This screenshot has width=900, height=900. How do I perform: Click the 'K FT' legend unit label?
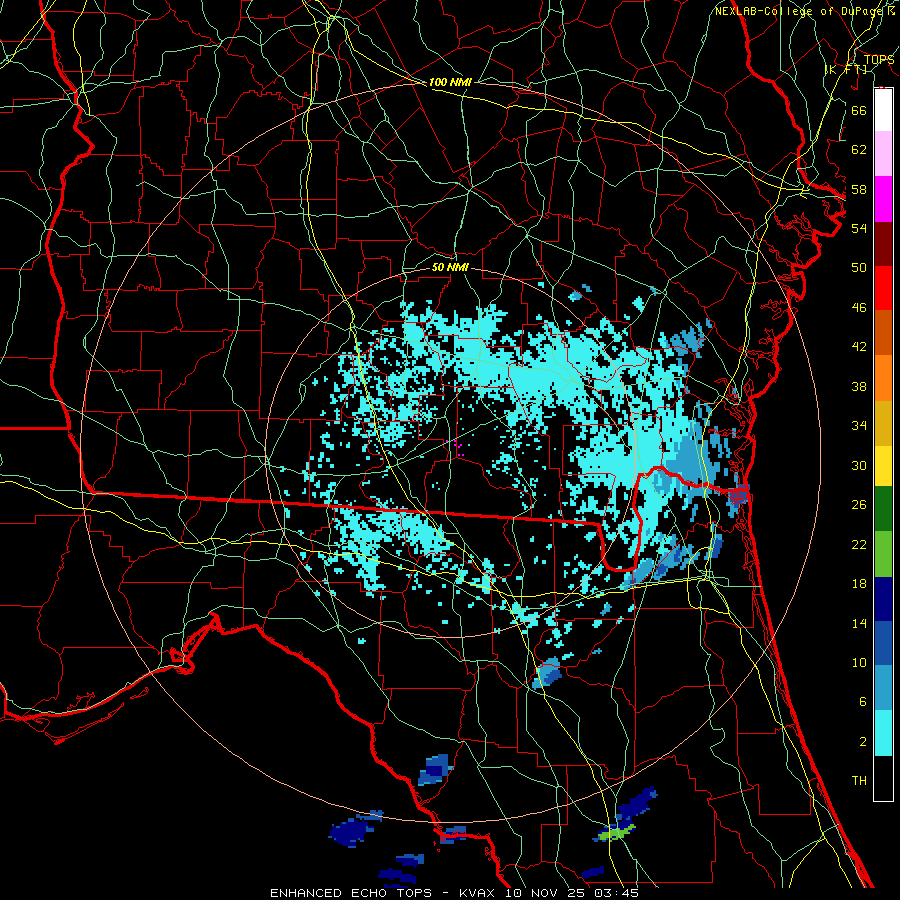point(846,69)
